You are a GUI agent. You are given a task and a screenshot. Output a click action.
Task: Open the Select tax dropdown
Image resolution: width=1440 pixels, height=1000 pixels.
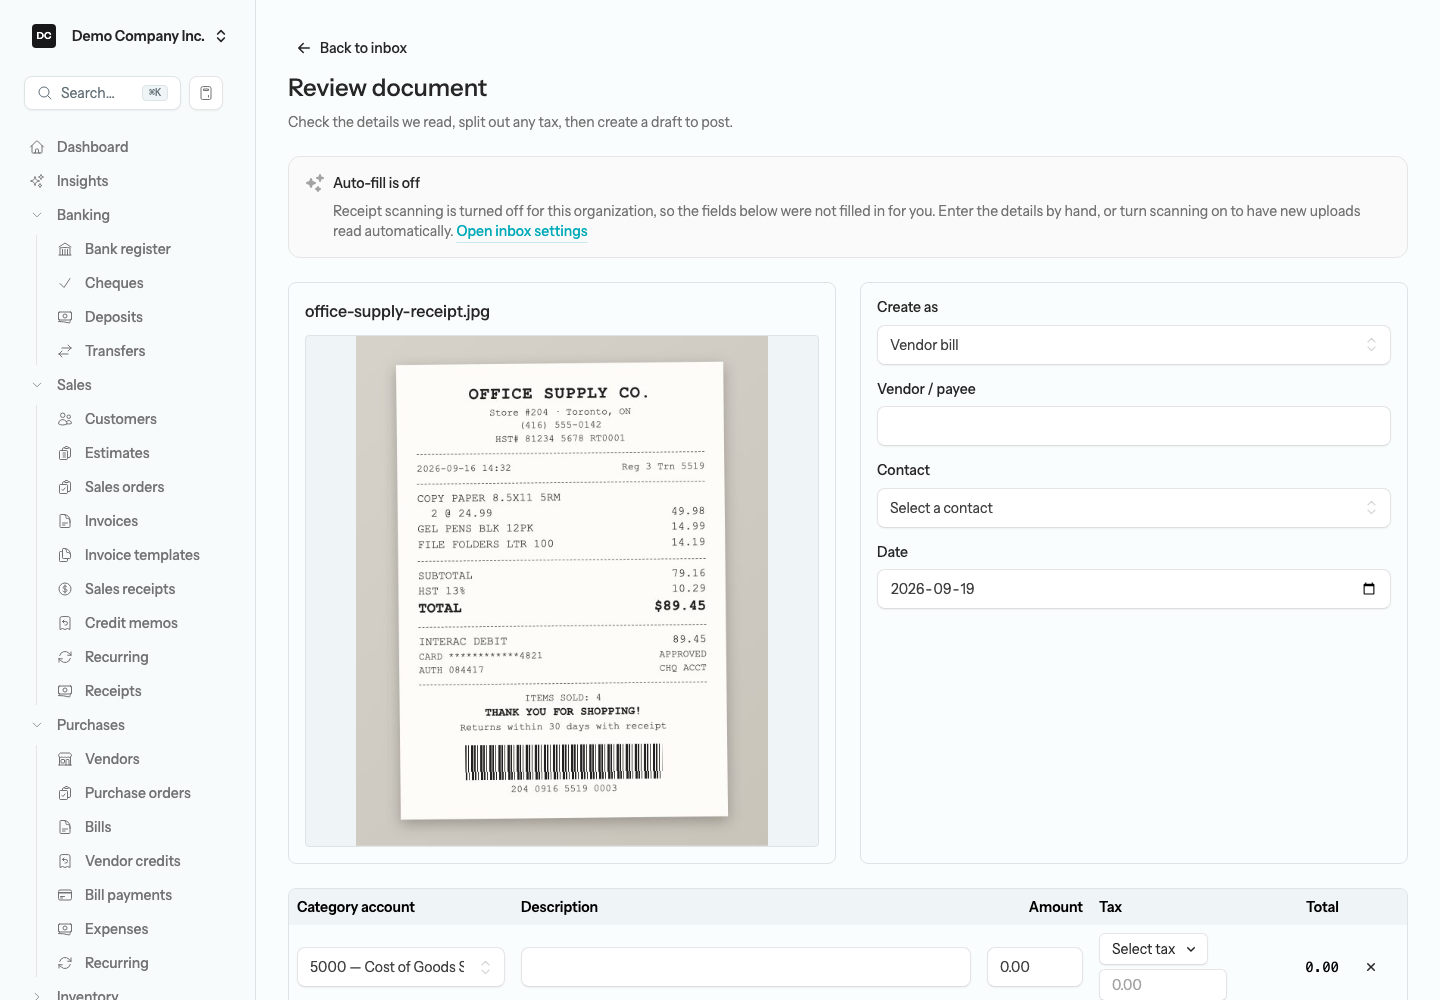point(1153,949)
